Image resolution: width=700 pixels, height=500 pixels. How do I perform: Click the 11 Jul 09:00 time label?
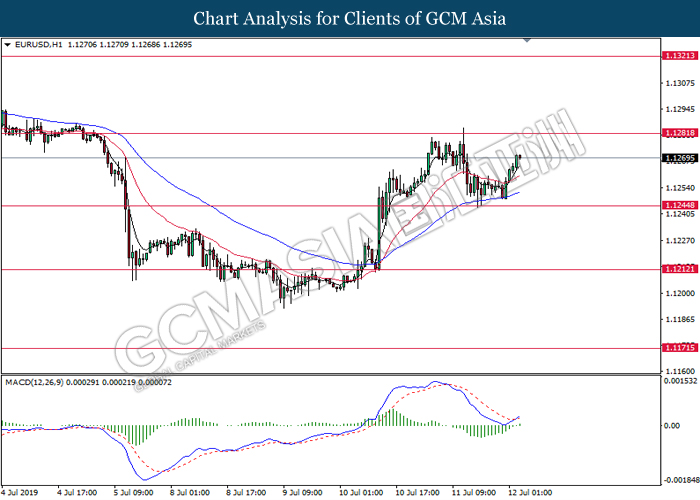[473, 493]
